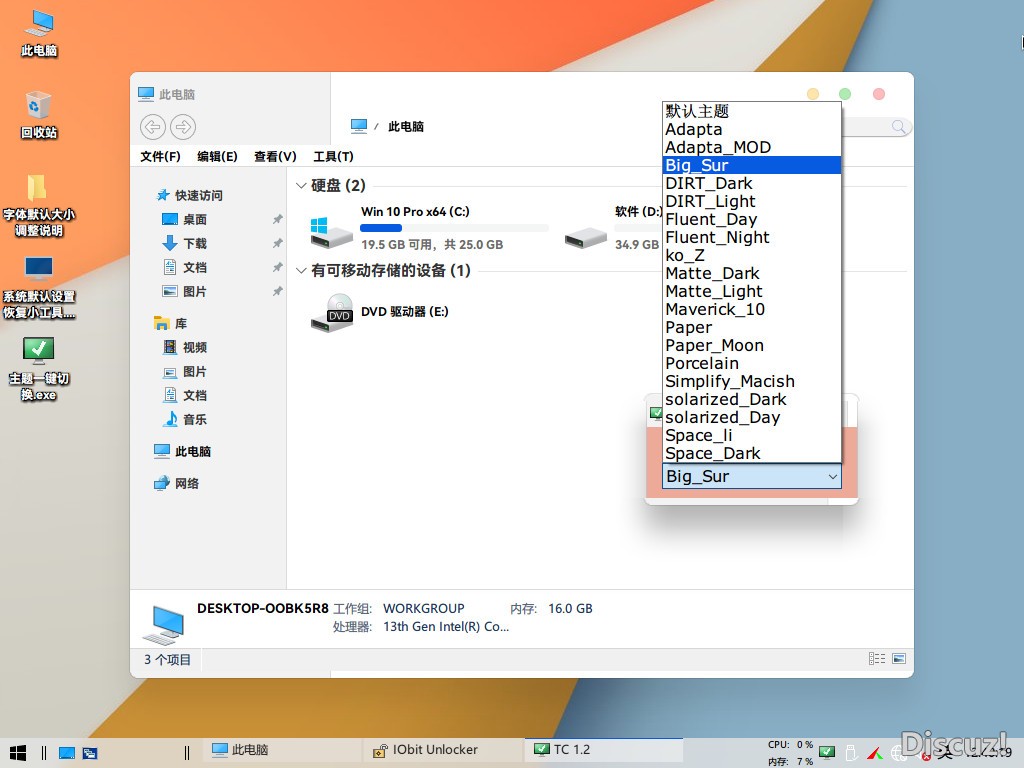1024x768 pixels.
Task: Click the Windows Start button
Action: (18, 752)
